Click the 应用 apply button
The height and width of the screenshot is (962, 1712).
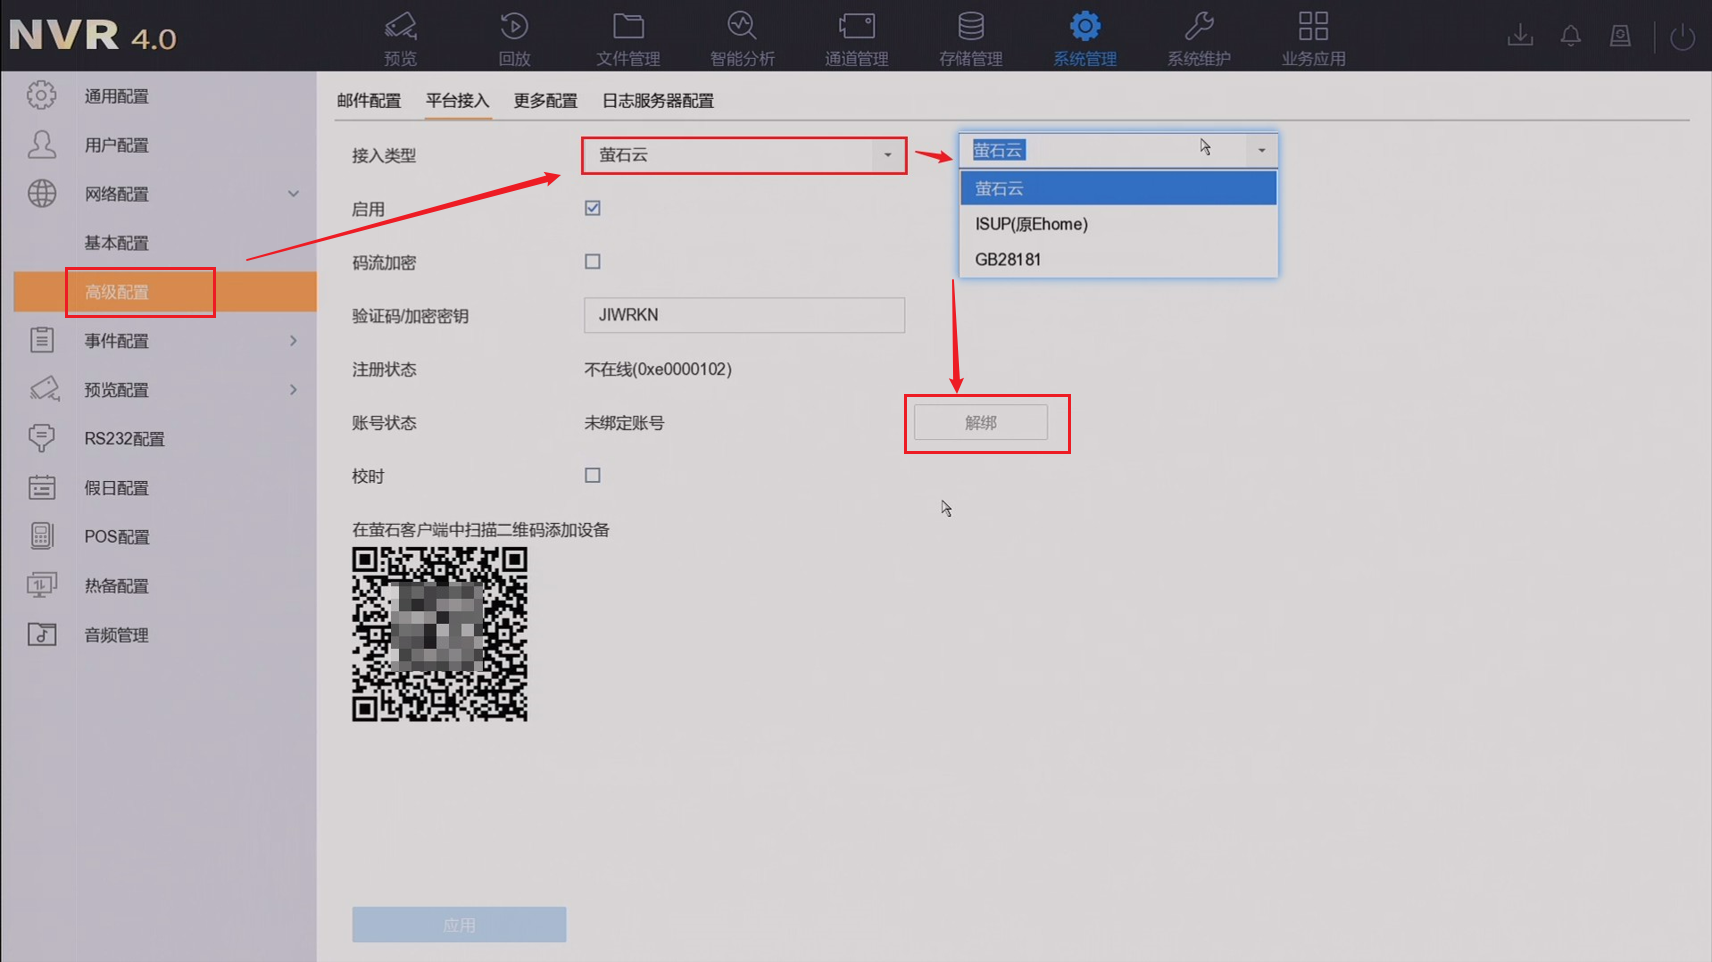[459, 925]
